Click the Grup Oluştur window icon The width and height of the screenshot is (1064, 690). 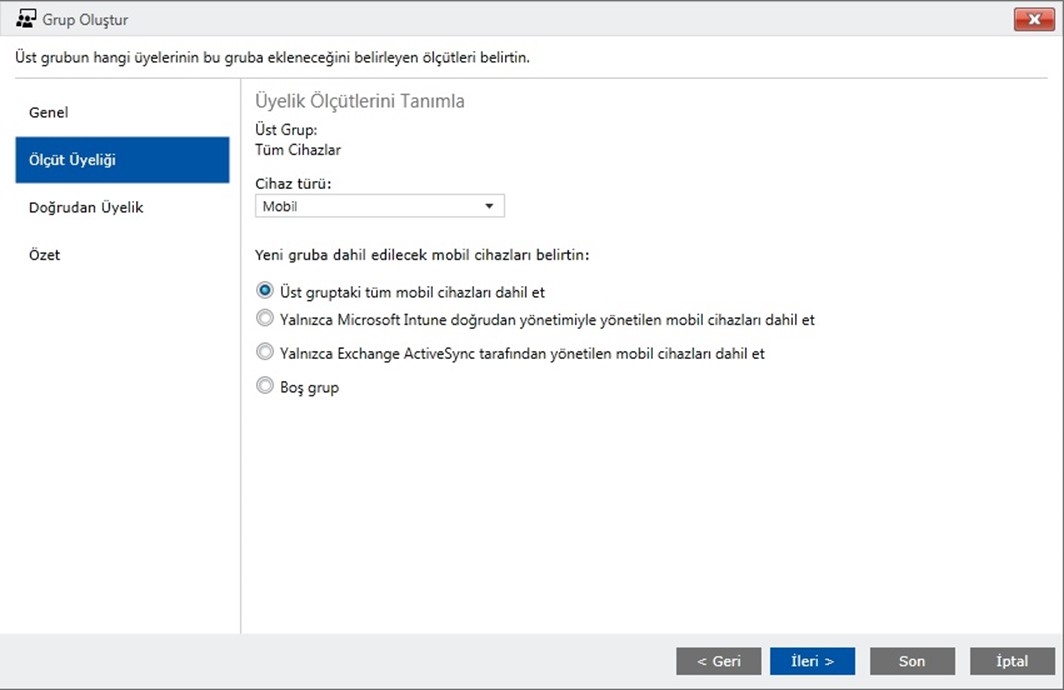(26, 19)
